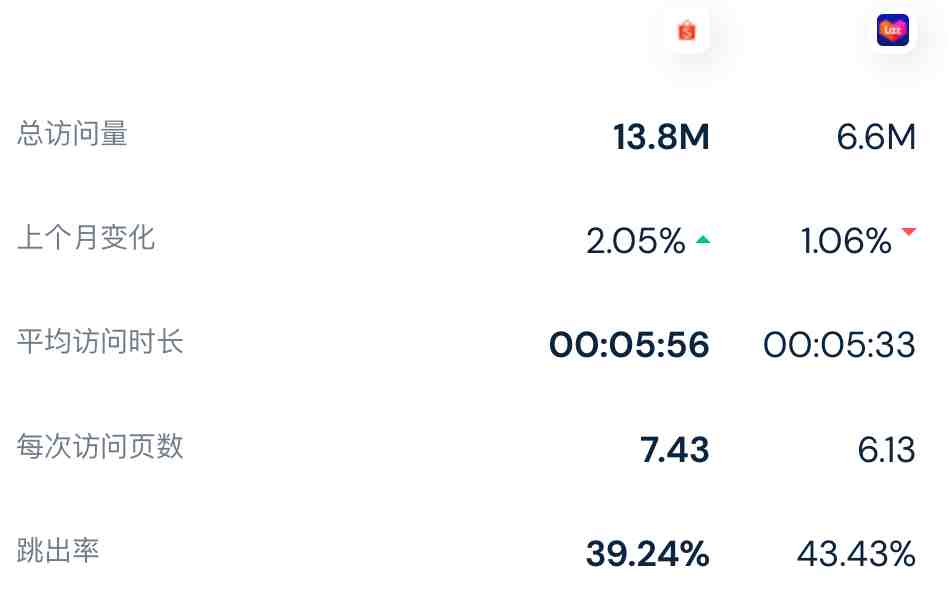This screenshot has height=596, width=948.
Task: Click the green up arrow beside 2.05%
Action: coord(703,240)
